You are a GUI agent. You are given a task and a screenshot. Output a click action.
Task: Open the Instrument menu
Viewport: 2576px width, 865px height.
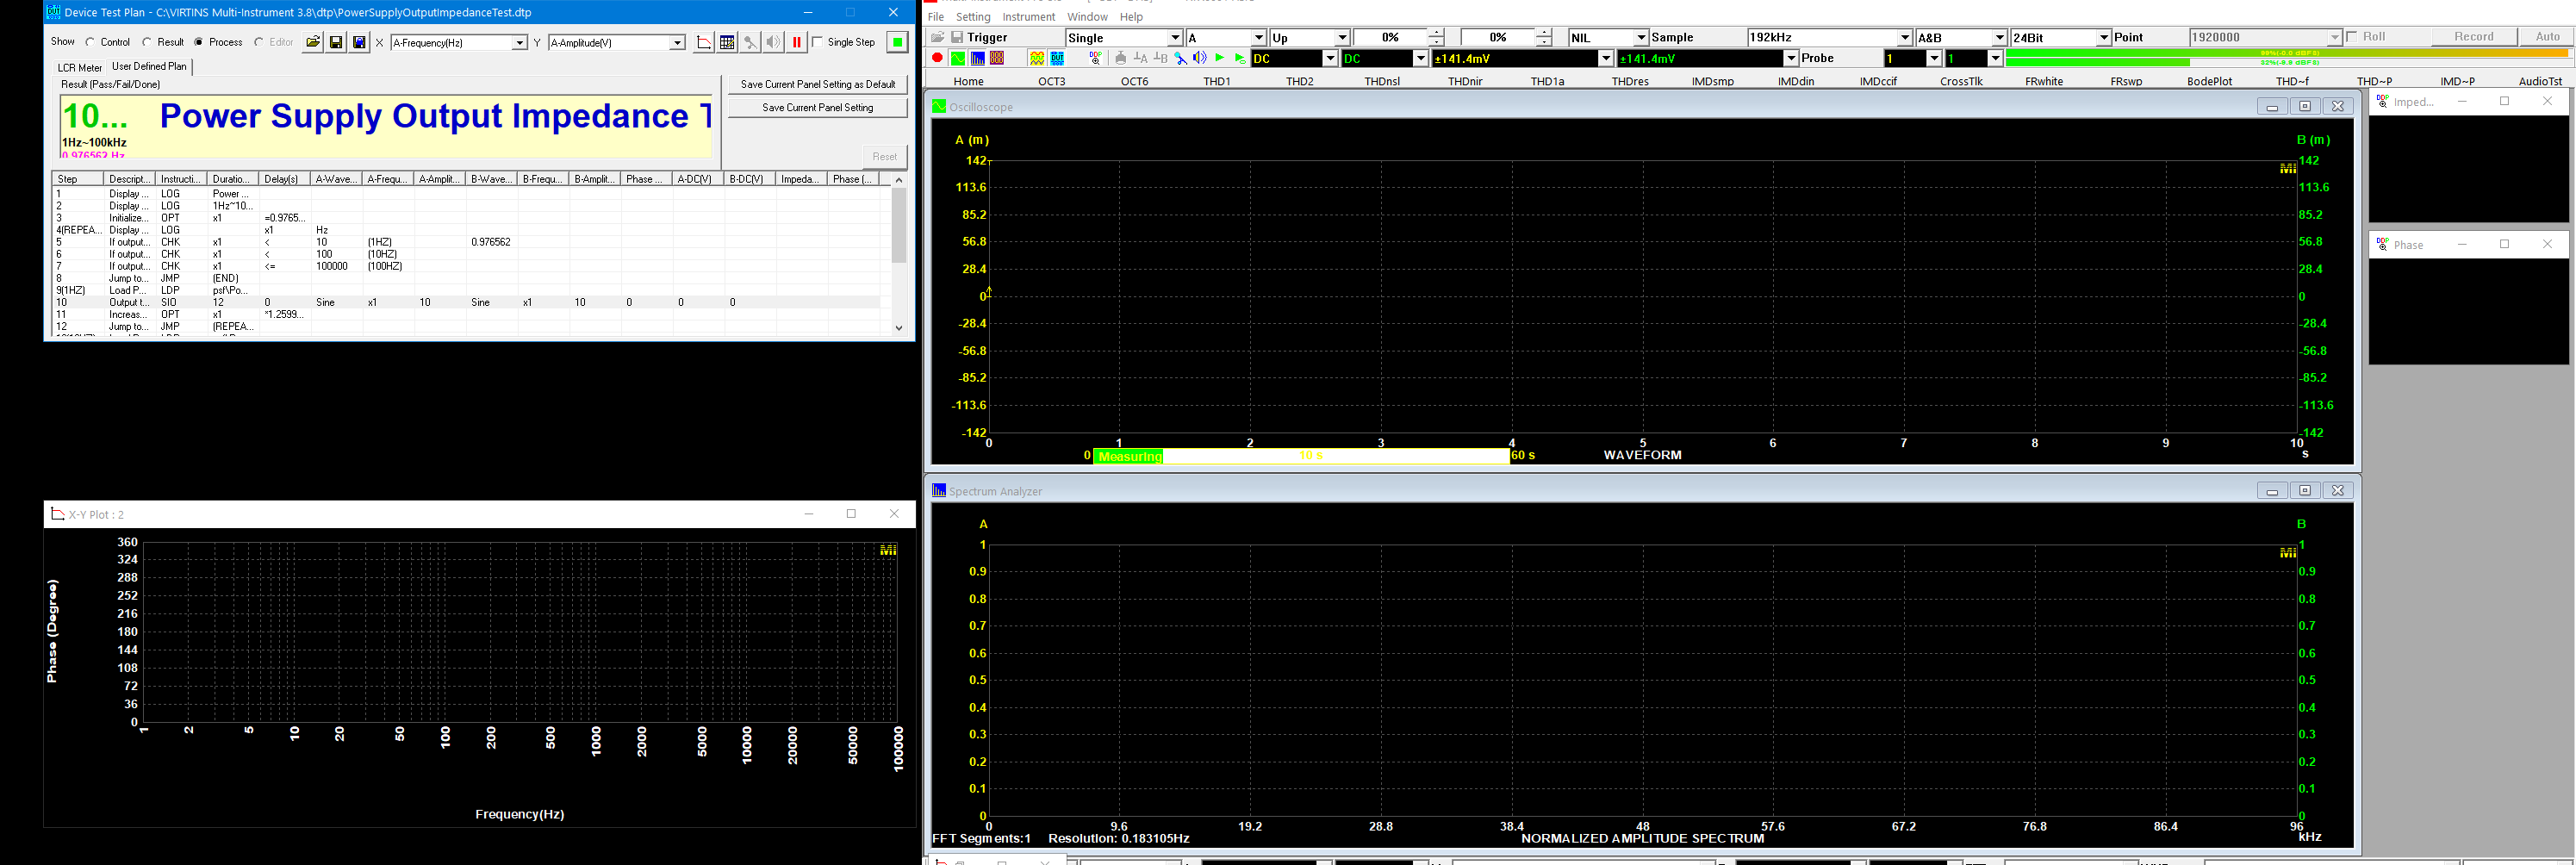coord(1029,17)
